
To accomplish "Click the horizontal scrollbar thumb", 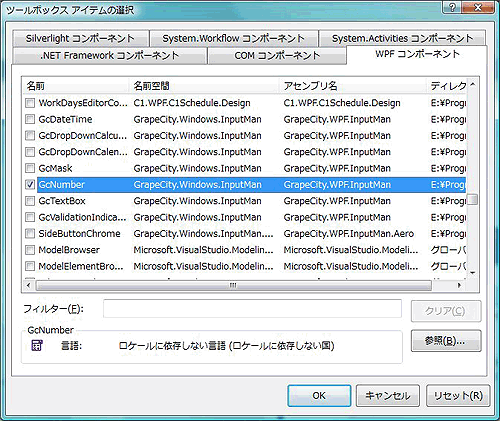I will point(233,285).
